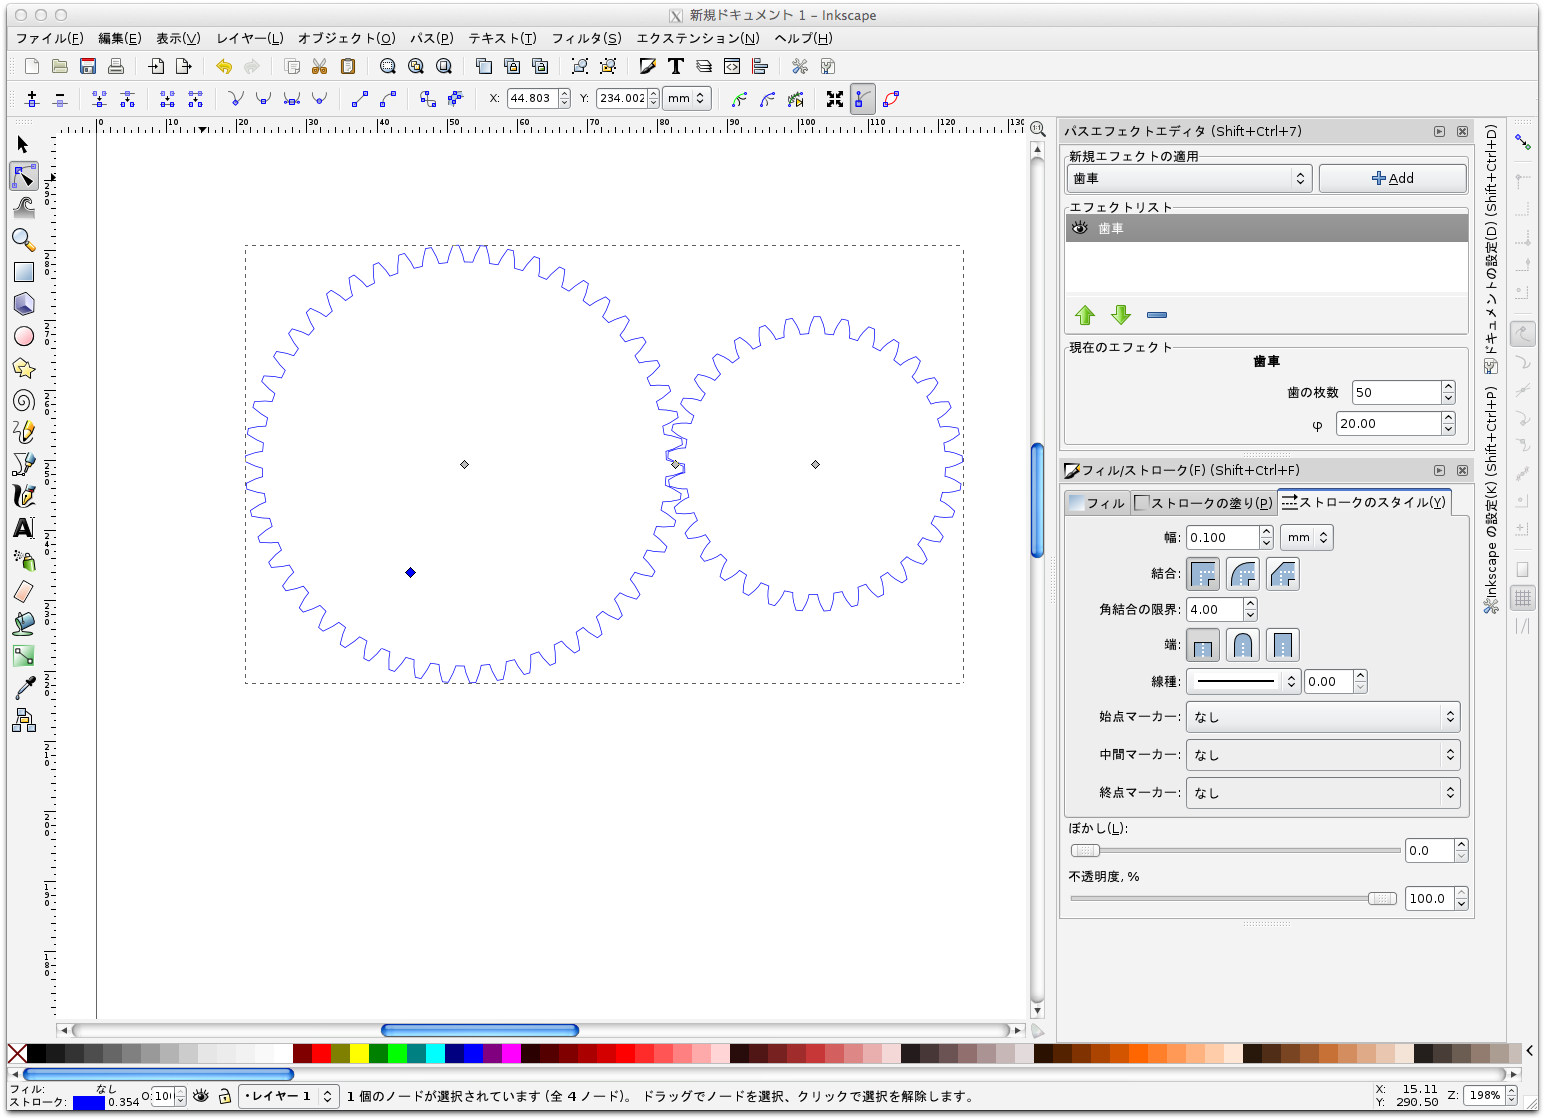Select butt cap style button
1545x1120 pixels.
(x=1203, y=645)
